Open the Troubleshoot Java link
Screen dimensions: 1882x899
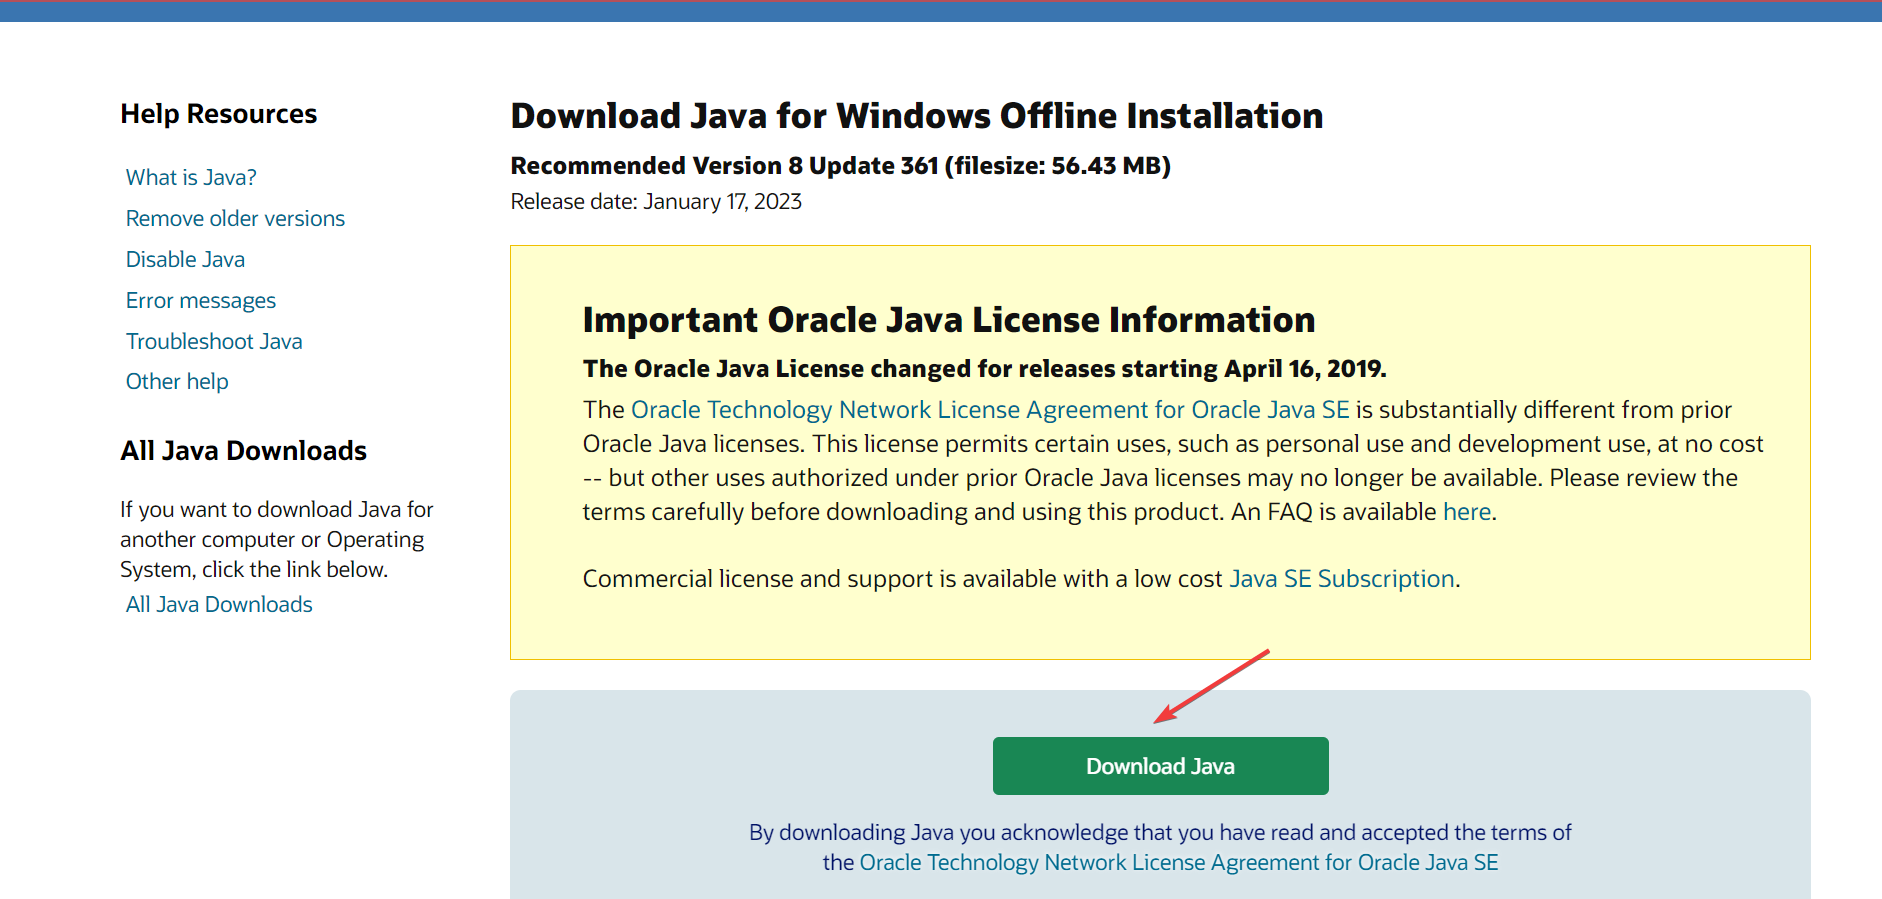coord(214,341)
